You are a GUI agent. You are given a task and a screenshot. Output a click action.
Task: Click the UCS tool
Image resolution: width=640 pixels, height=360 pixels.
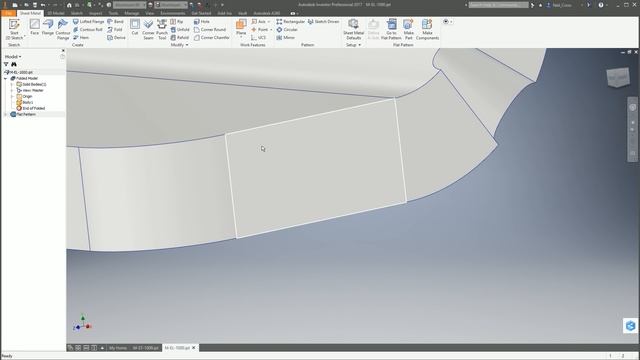[258, 38]
